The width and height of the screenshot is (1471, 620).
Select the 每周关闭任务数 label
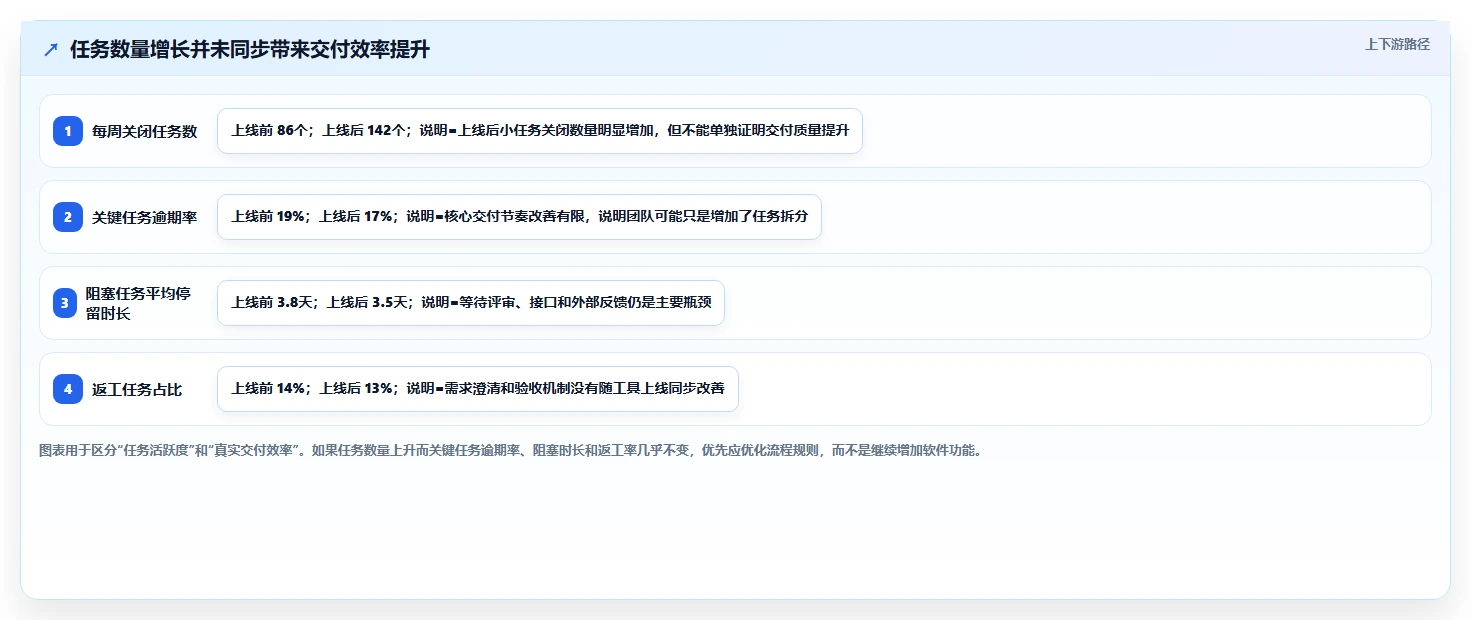coord(145,131)
